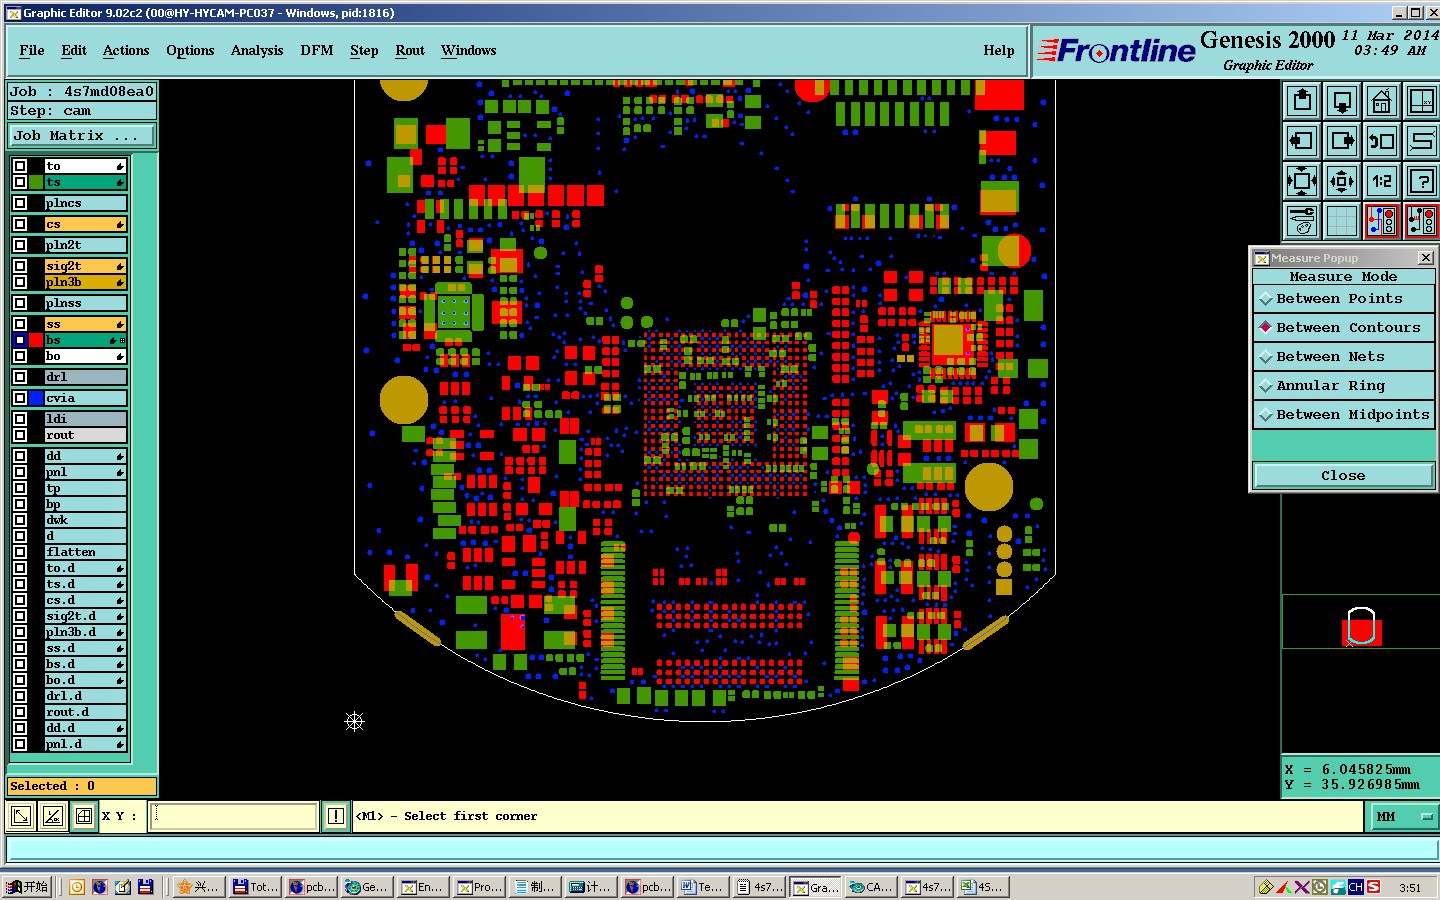Open the MM units dropdown
Viewport: 1440px width, 900px height.
1403,817
